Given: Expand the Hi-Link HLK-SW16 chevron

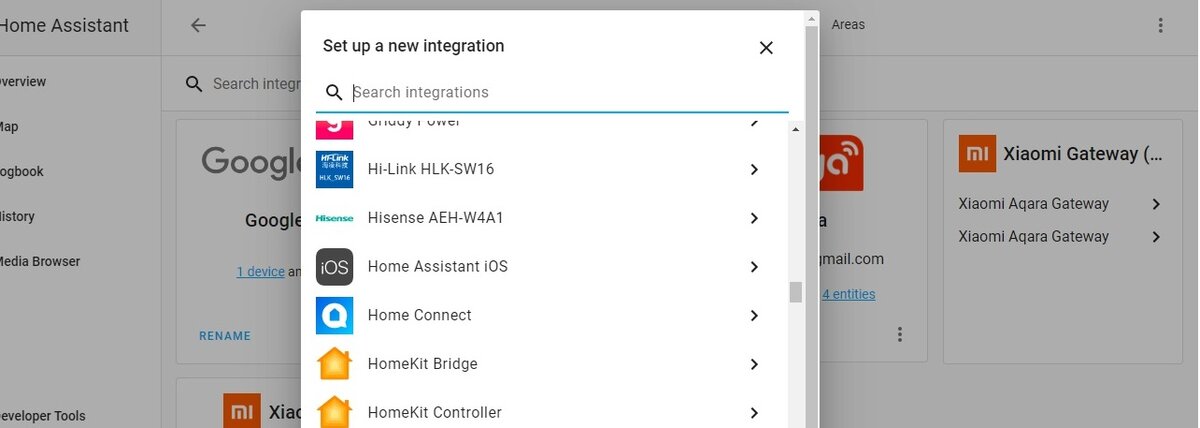Looking at the screenshot, I should pos(754,170).
